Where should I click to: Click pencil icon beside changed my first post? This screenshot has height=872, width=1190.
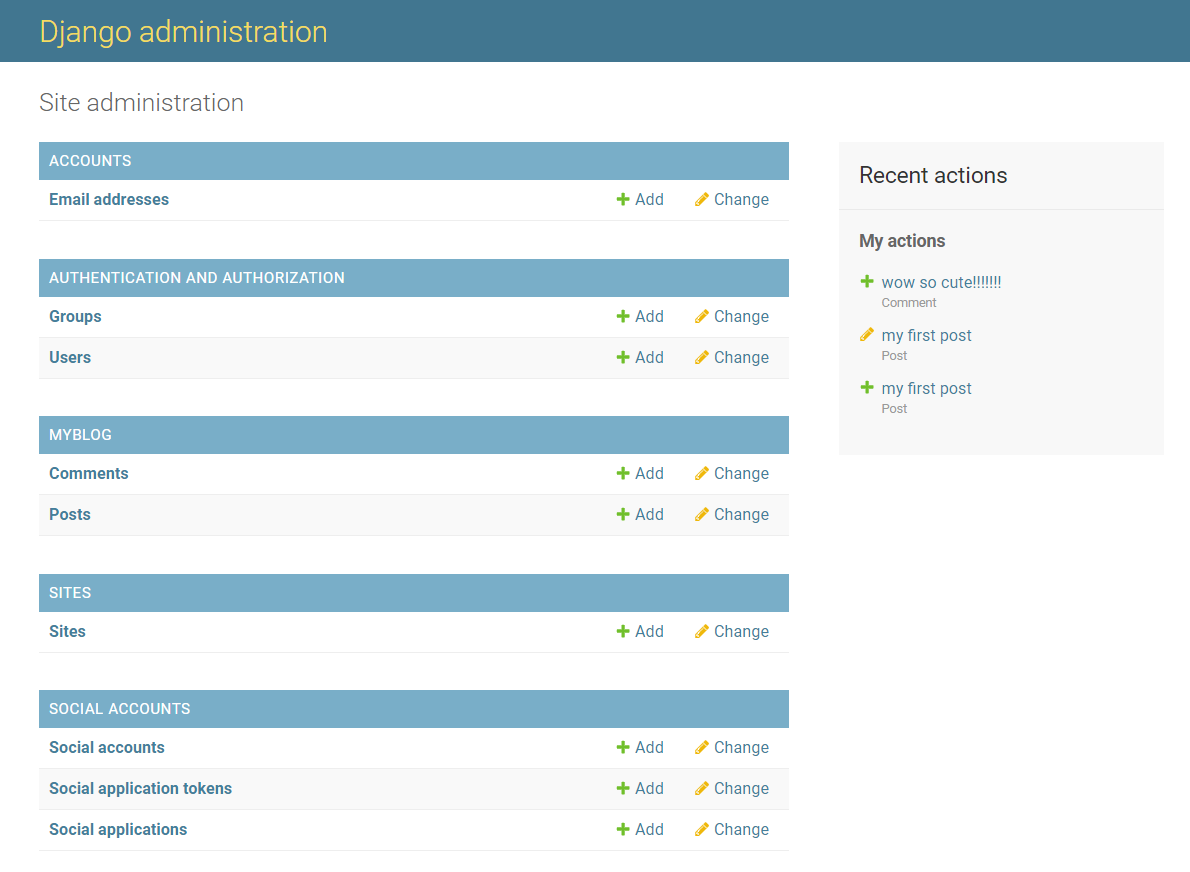click(867, 335)
